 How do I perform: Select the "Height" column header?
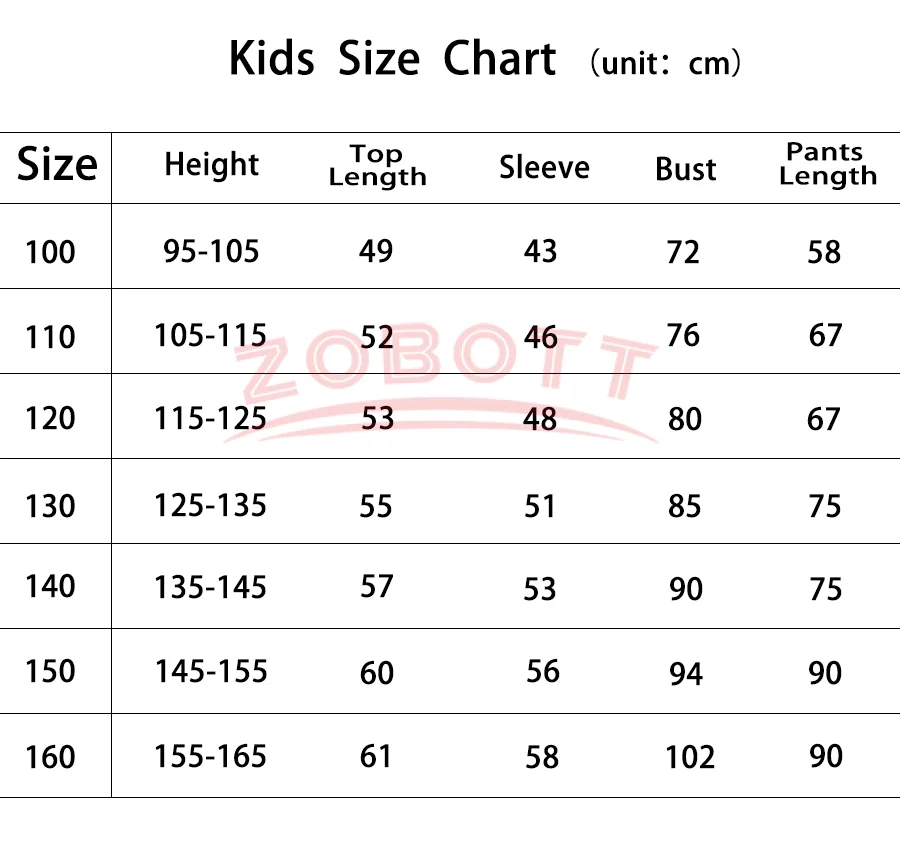211,165
